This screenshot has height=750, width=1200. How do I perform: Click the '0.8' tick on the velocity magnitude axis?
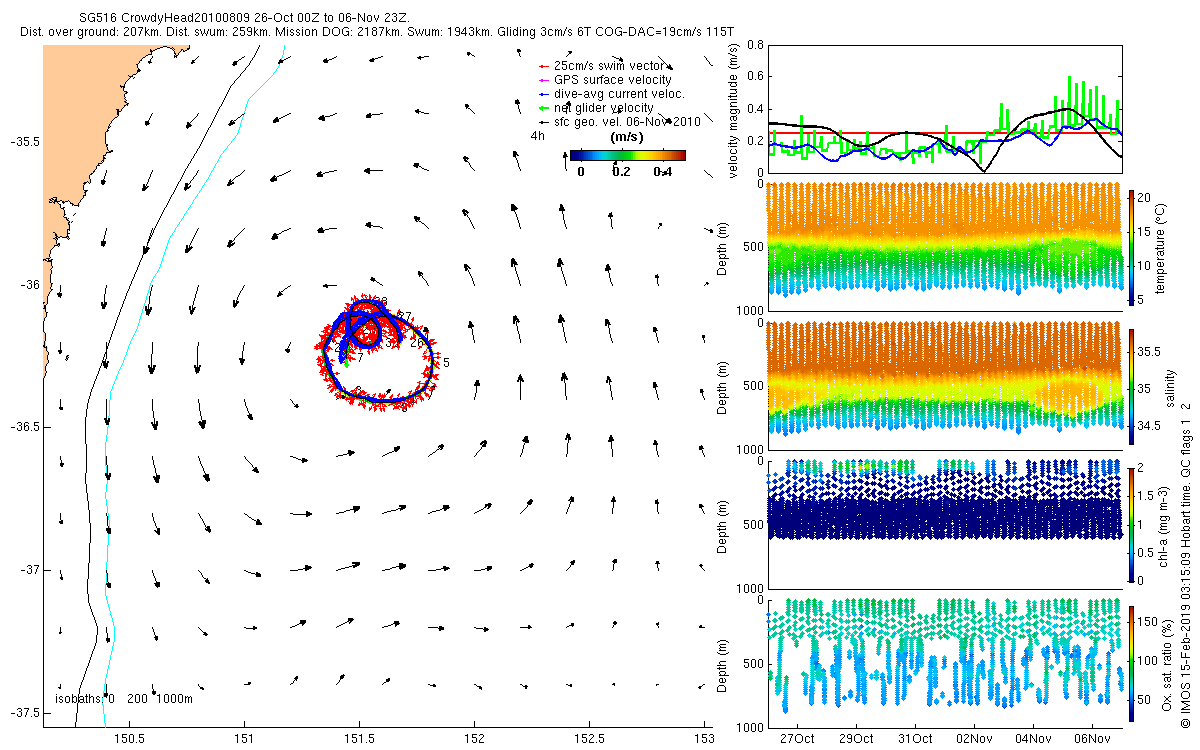pos(754,45)
